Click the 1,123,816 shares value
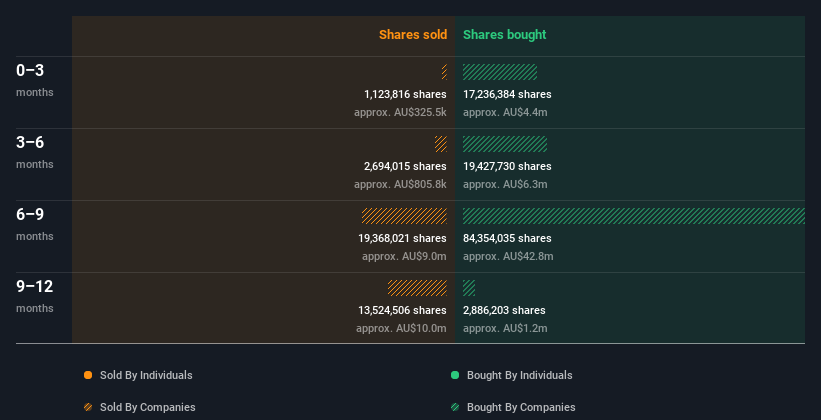 405,94
